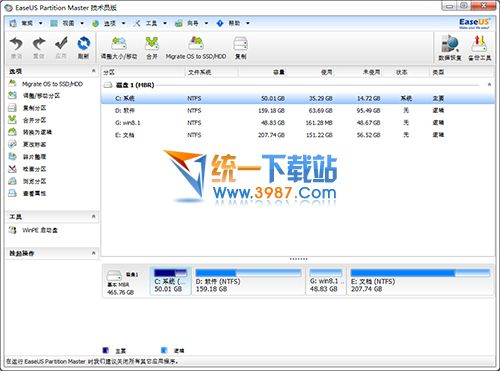Image resolution: width=500 pixels, height=371 pixels.
Task: Select the D: 软件 (NTFS) disk map block
Action: pos(249,281)
